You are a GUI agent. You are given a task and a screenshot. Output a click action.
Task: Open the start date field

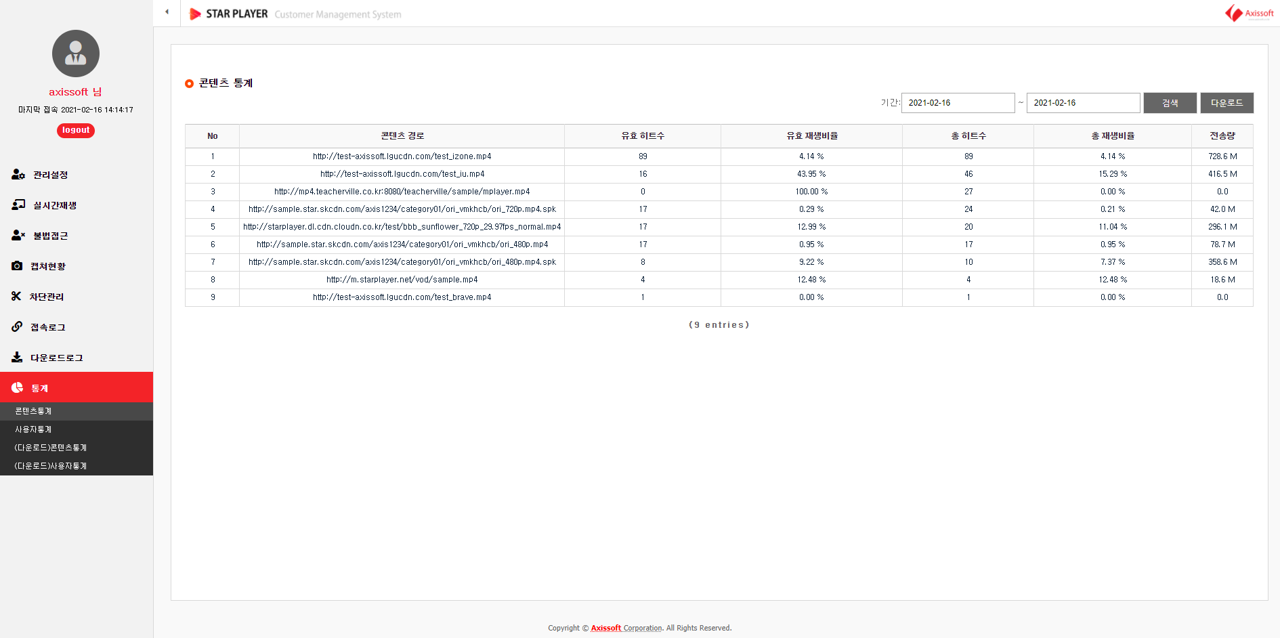(957, 103)
